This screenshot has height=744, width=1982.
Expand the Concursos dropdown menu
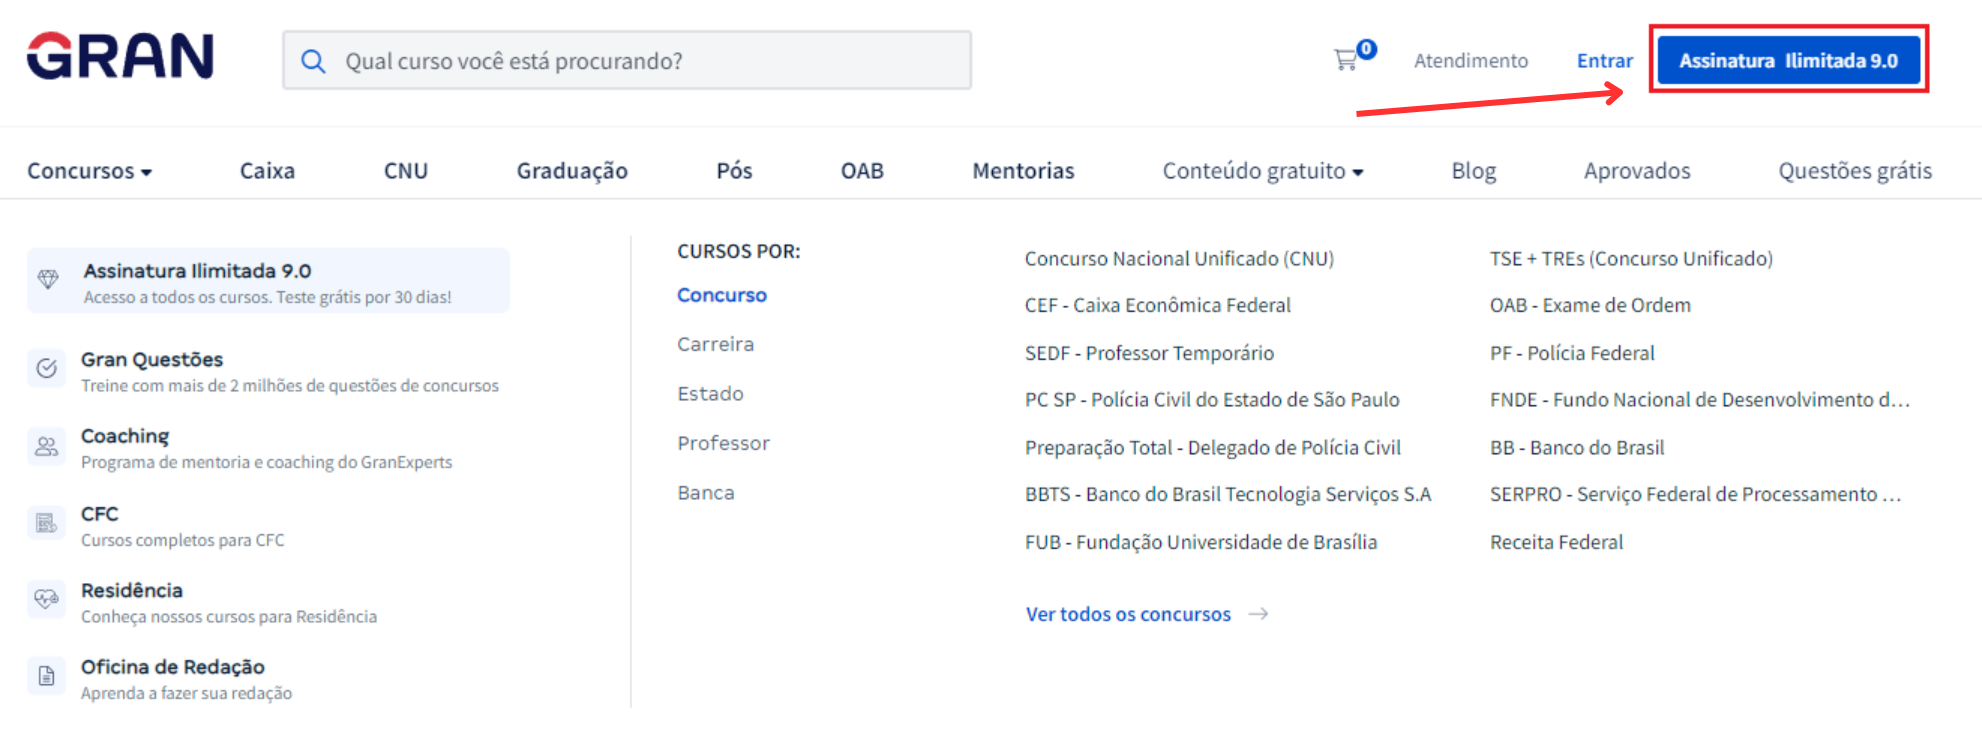coord(89,171)
